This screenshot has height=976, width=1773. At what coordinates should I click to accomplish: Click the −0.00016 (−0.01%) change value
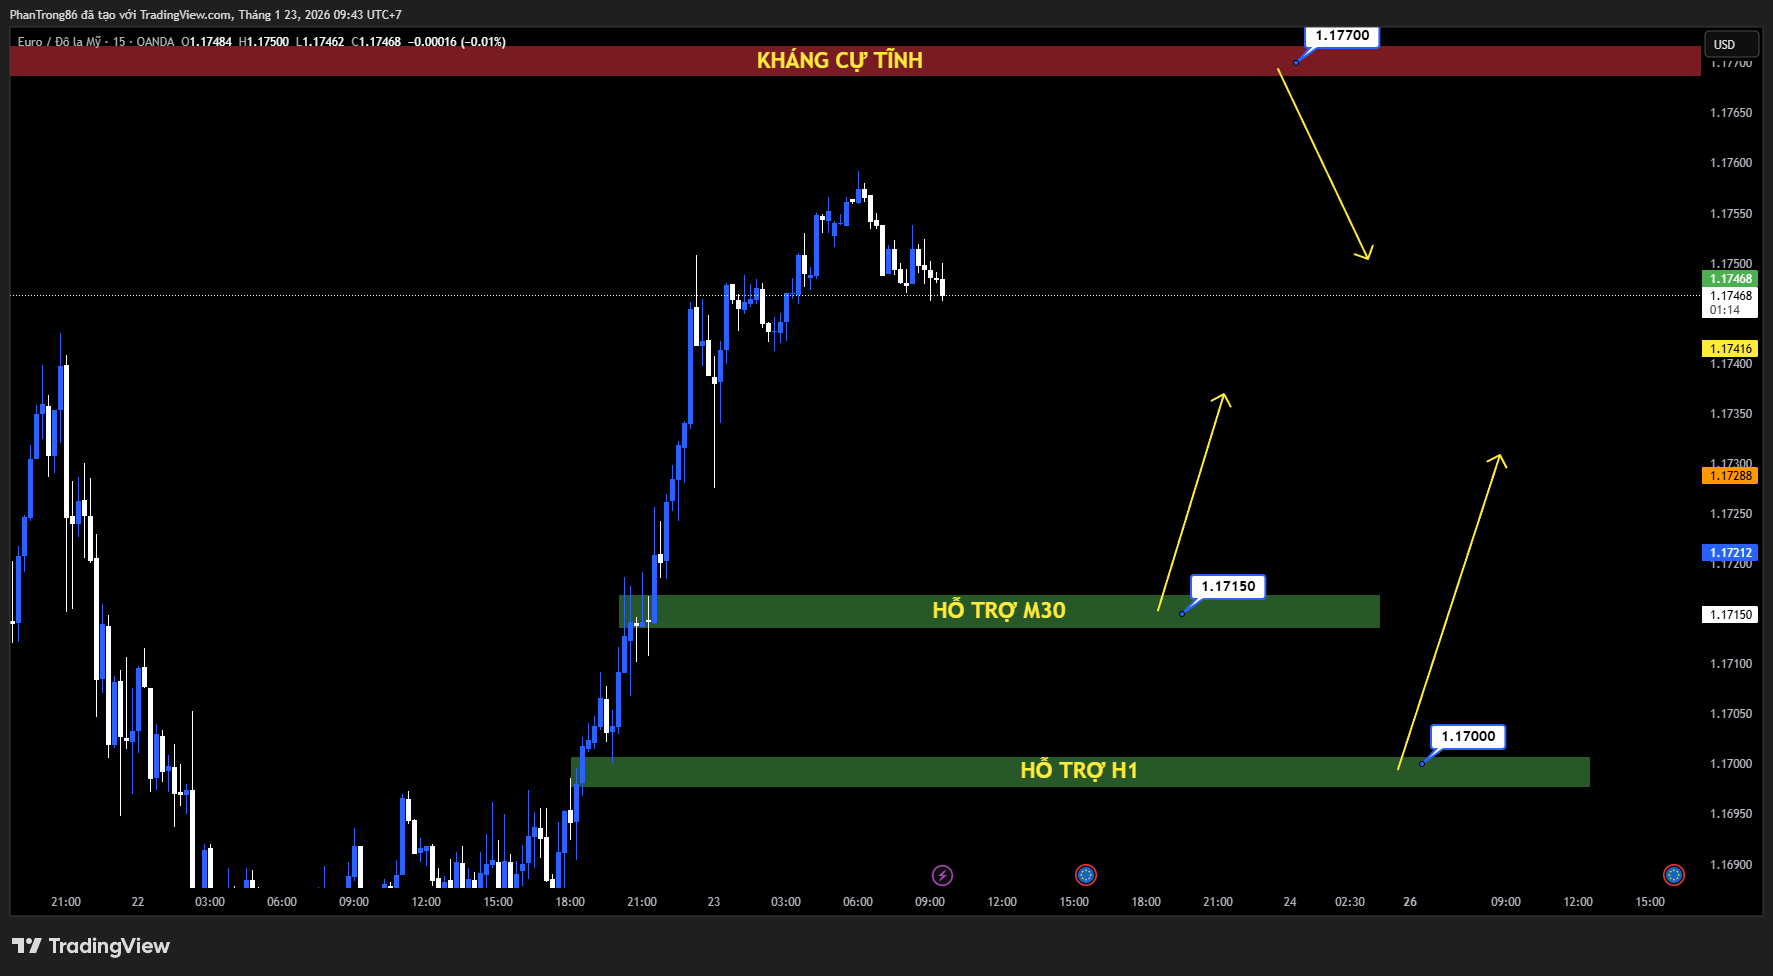[457, 42]
